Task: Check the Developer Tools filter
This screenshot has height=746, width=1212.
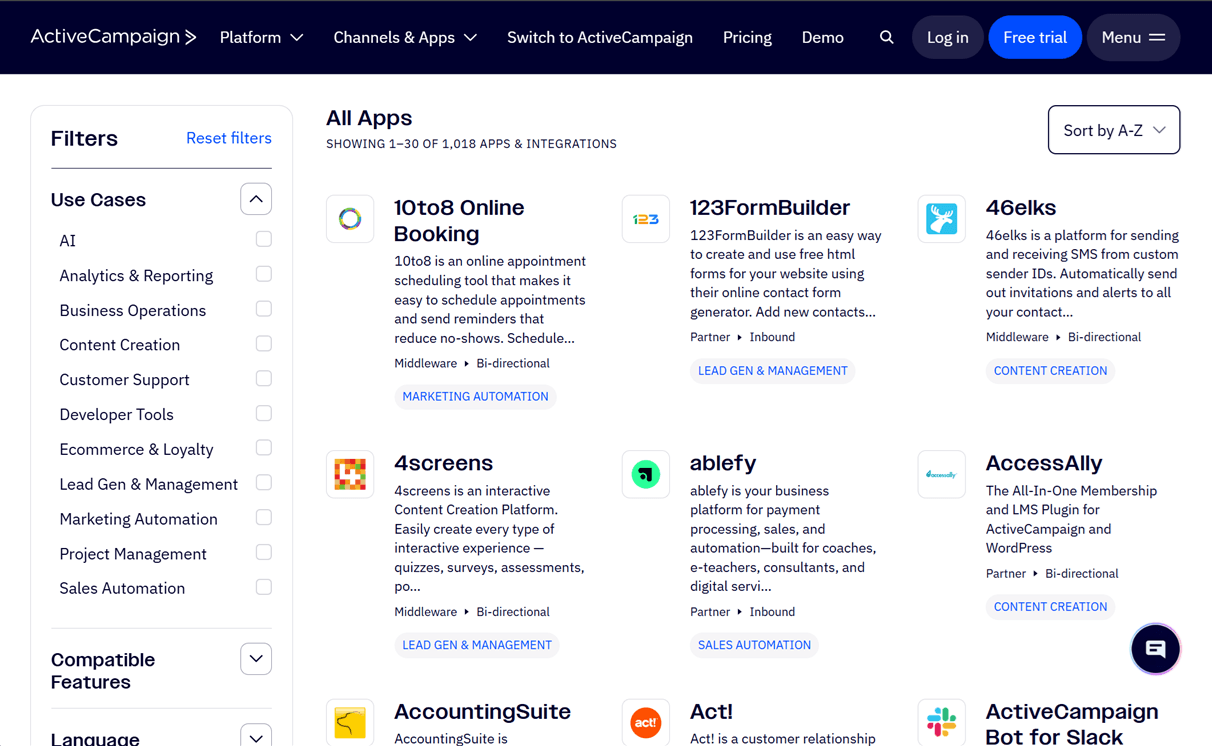Action: pos(264,413)
